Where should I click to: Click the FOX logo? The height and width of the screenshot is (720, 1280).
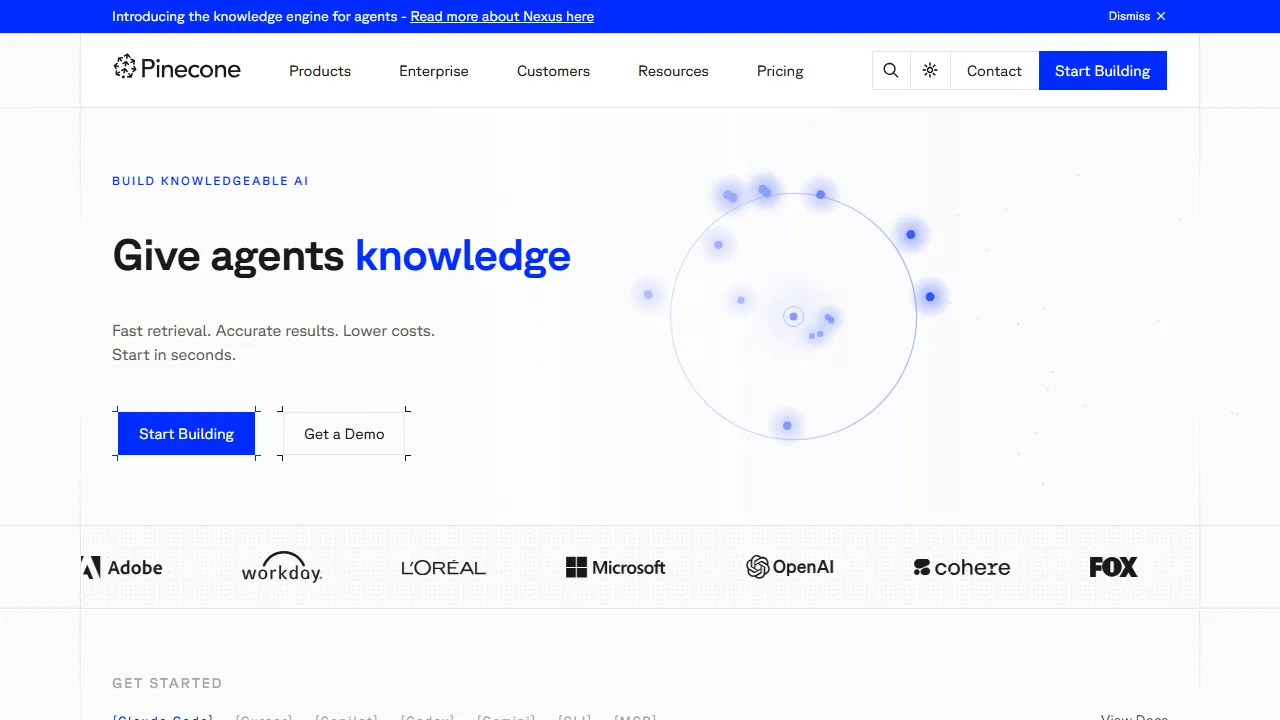pos(1114,567)
